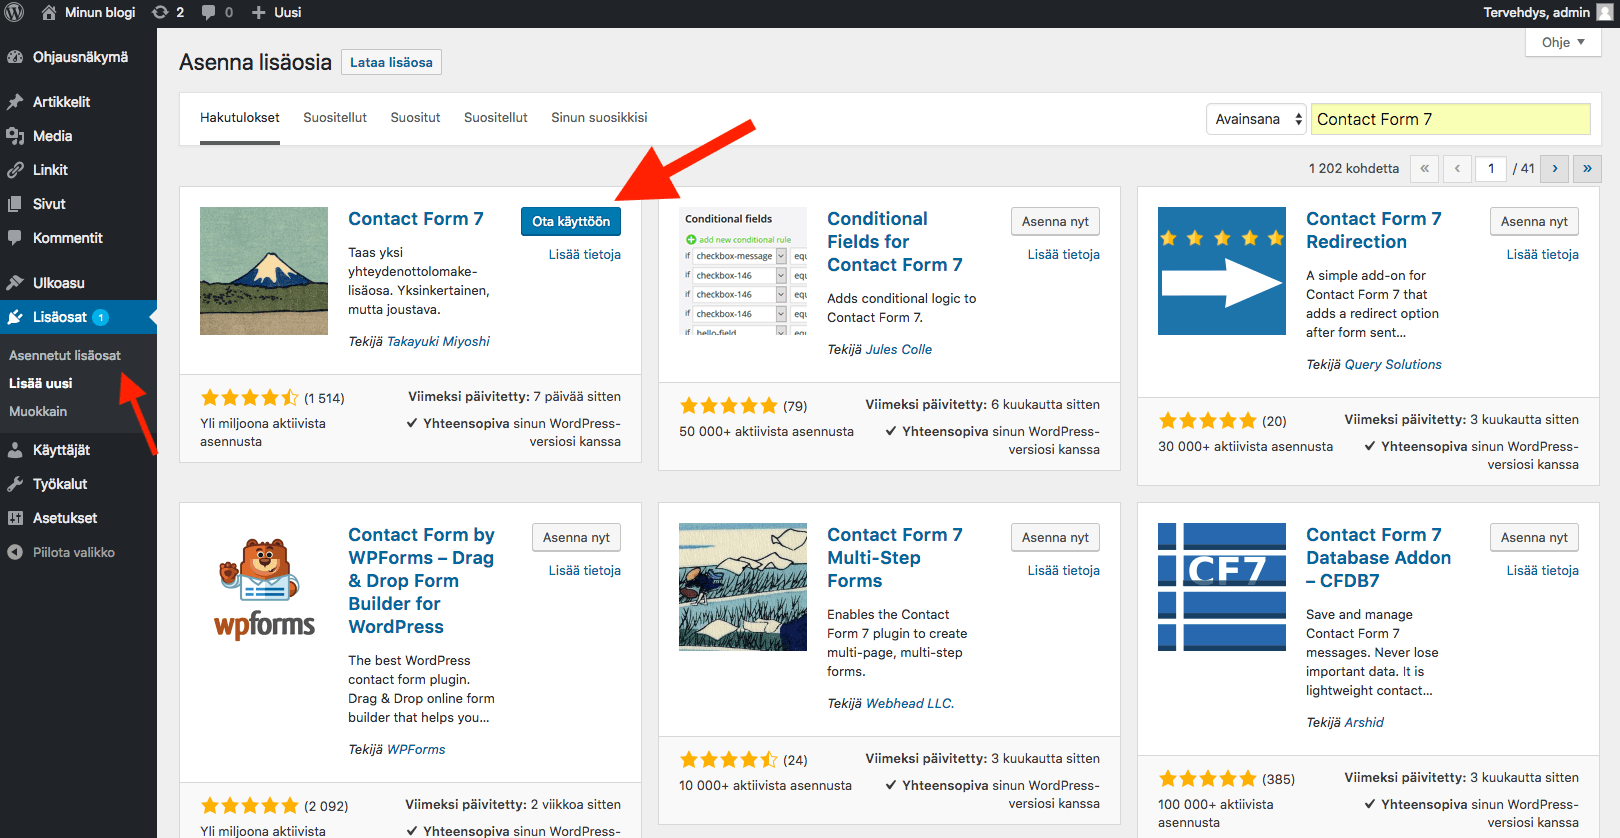
Task: Open the Työkalut tools menu
Action: pos(78,484)
